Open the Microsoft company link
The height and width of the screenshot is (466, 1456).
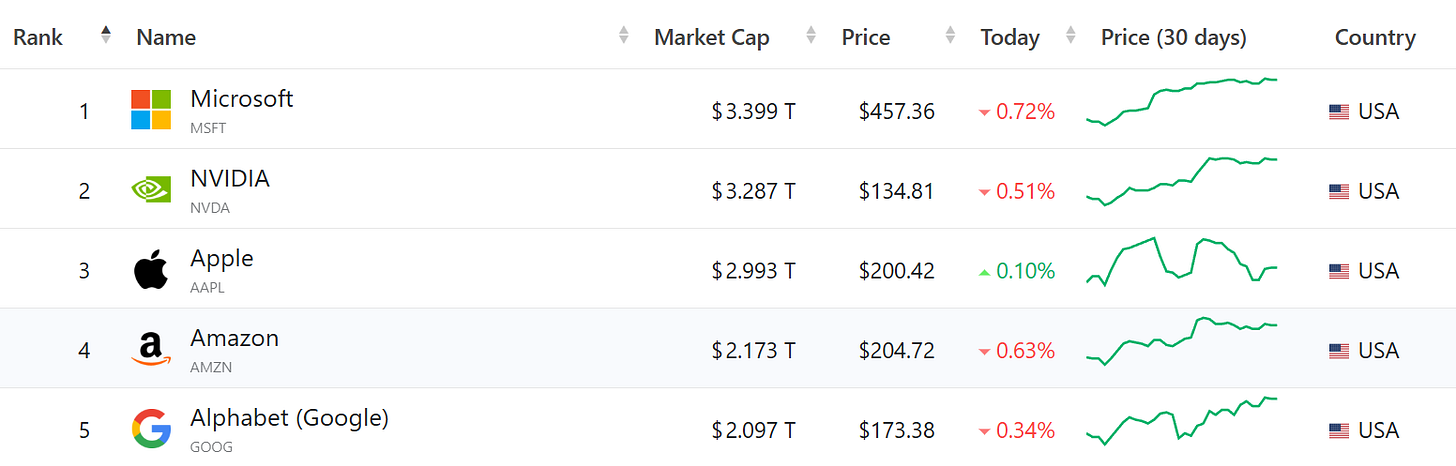(241, 99)
